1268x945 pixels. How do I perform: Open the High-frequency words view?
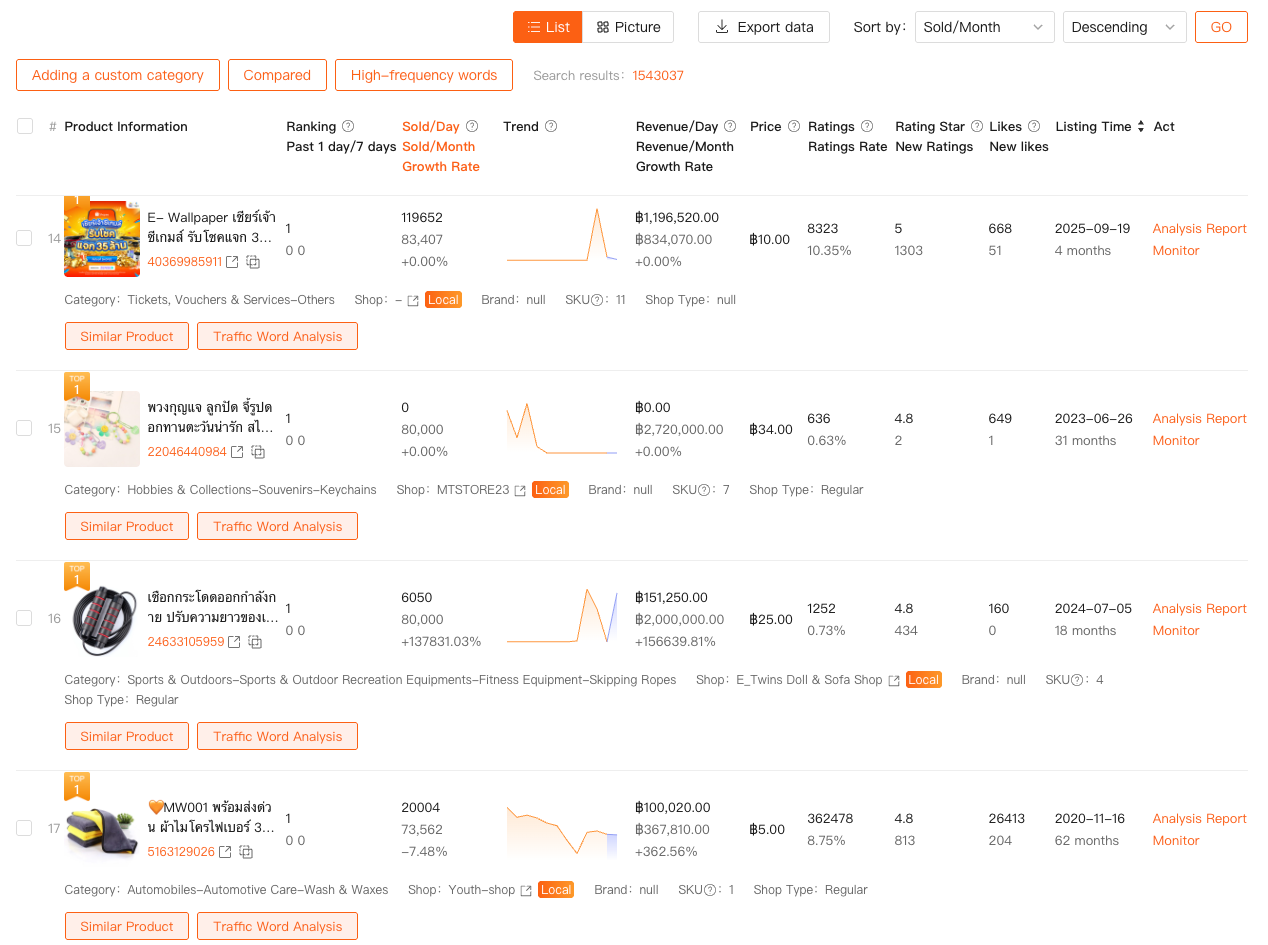(x=424, y=75)
